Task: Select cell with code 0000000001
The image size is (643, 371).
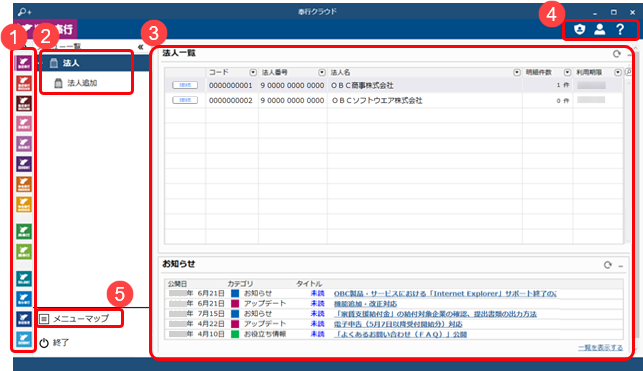Action: coord(230,85)
